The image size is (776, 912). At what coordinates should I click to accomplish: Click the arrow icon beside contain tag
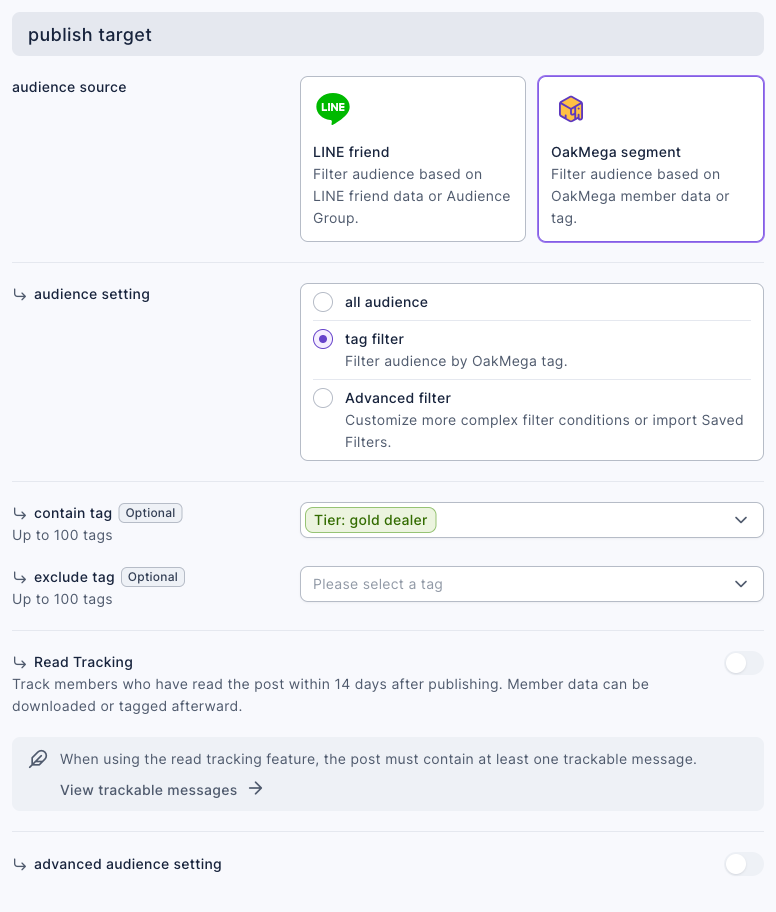click(x=20, y=514)
